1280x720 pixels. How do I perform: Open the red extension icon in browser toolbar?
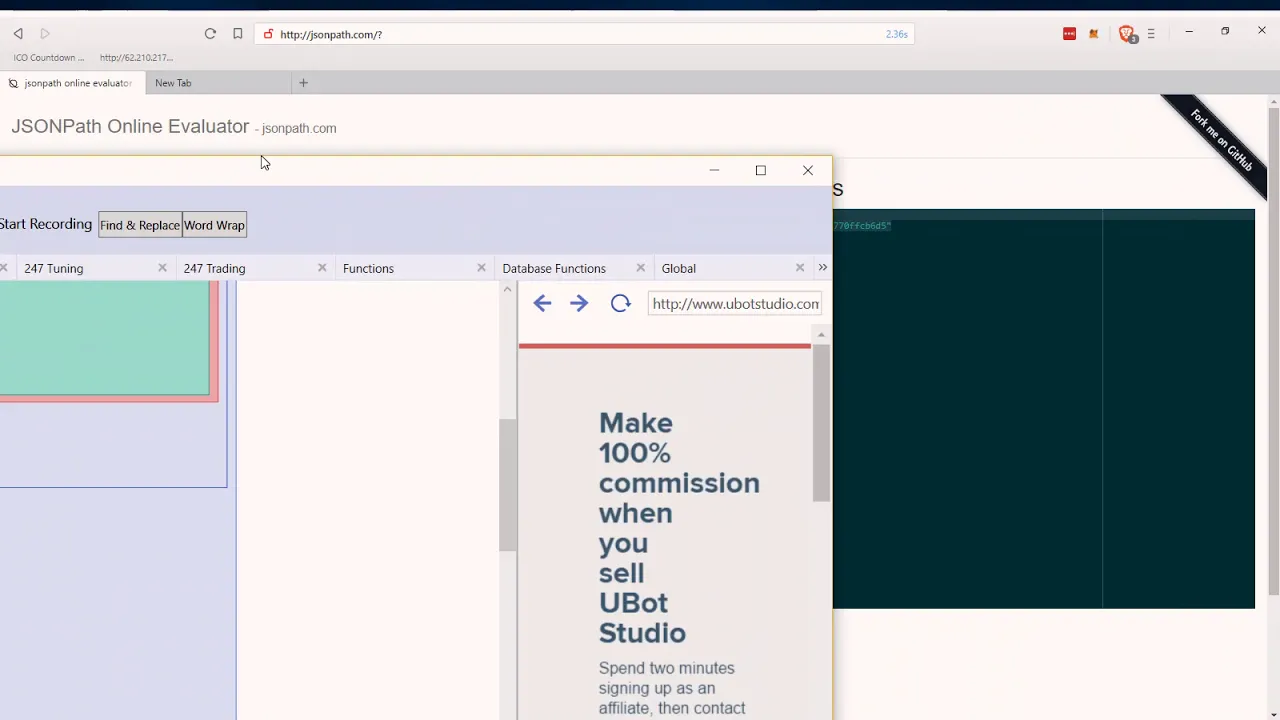pos(1069,34)
